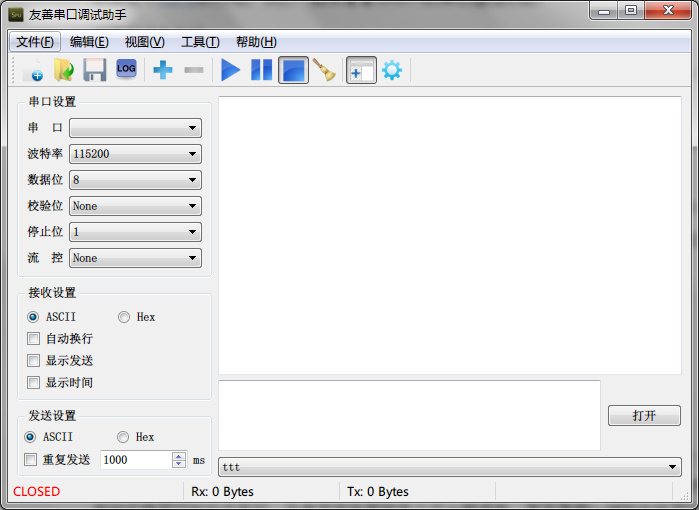Click the New file icon in toolbar

click(x=33, y=70)
